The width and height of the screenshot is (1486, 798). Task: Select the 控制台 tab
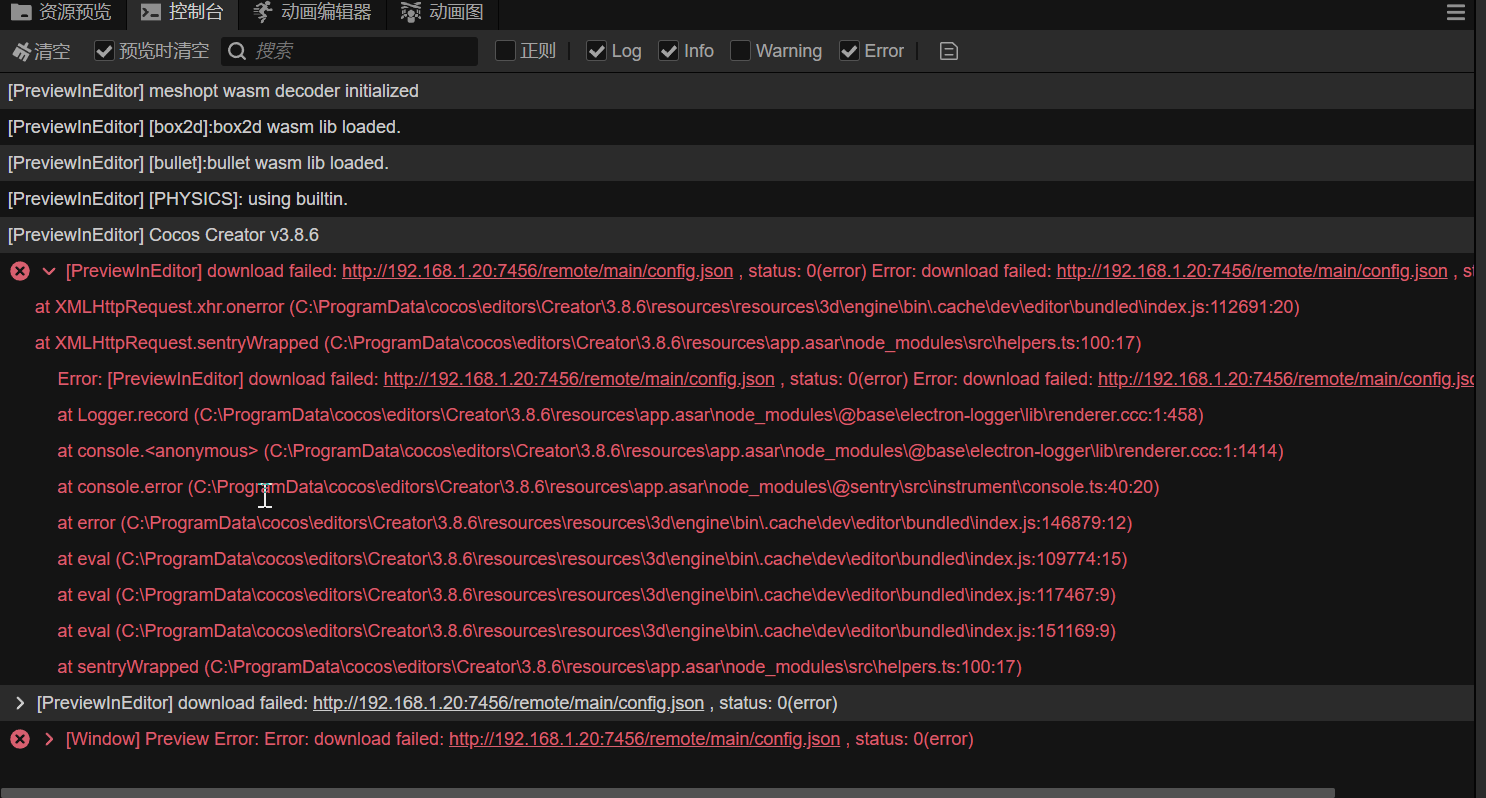coord(182,13)
